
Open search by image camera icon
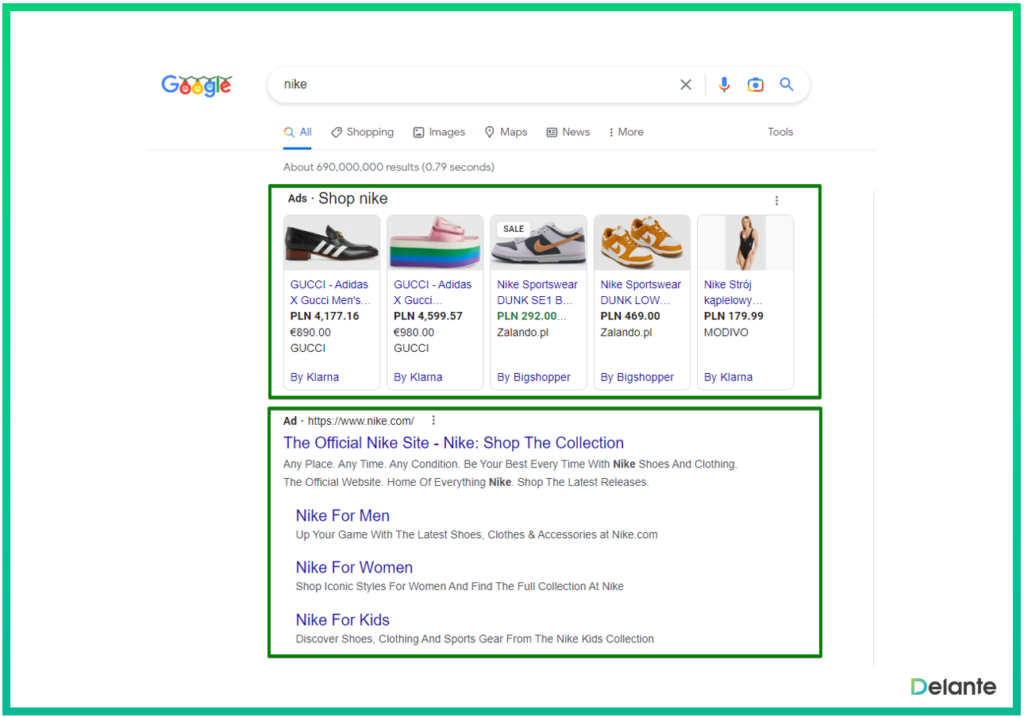(x=755, y=85)
